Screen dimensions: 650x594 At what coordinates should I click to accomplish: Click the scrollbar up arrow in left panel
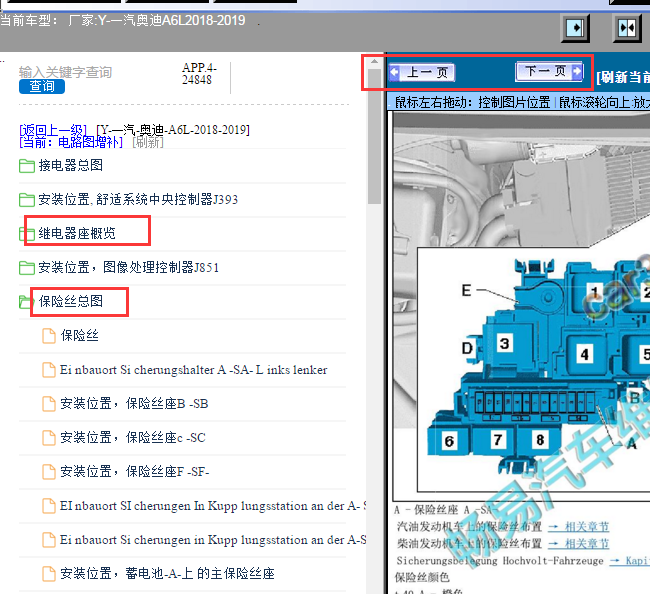(x=374, y=61)
